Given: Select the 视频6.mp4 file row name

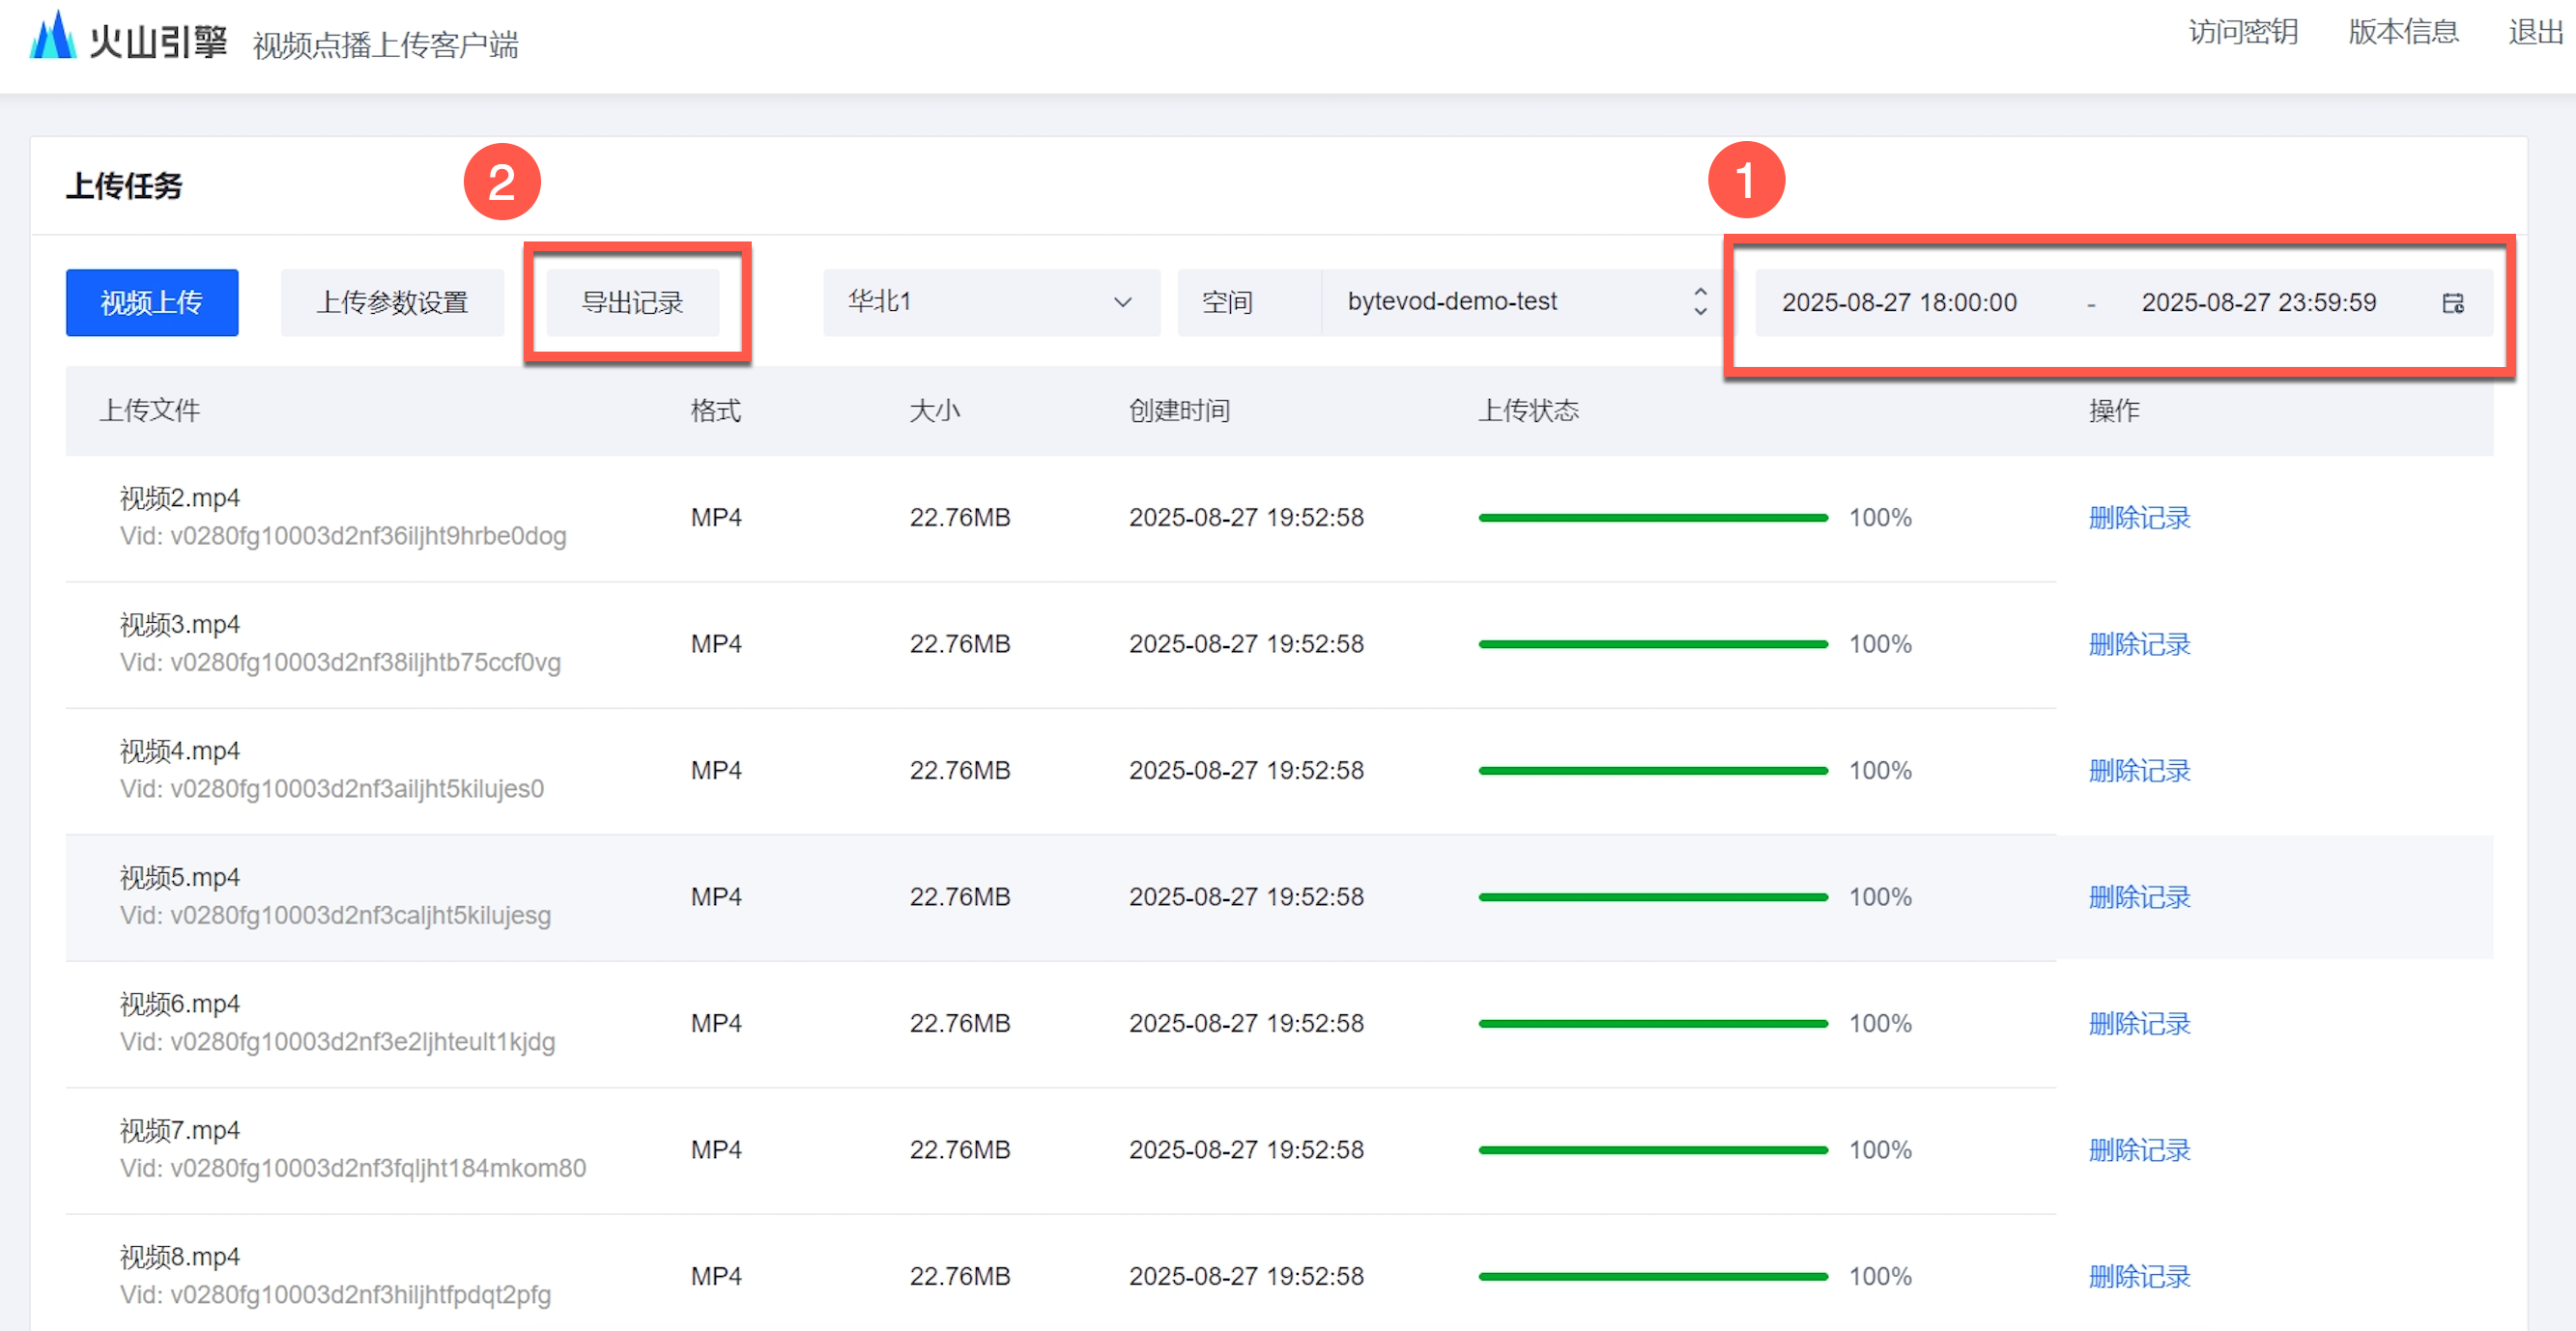Looking at the screenshot, I should (x=180, y=1004).
